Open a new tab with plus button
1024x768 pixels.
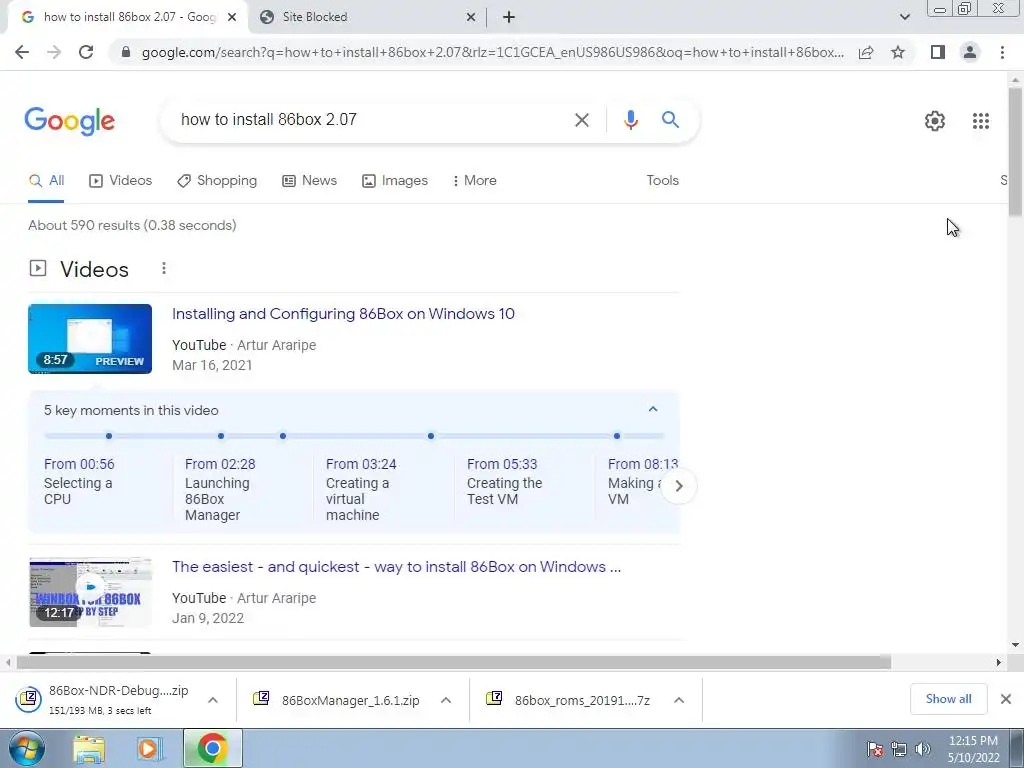click(509, 17)
